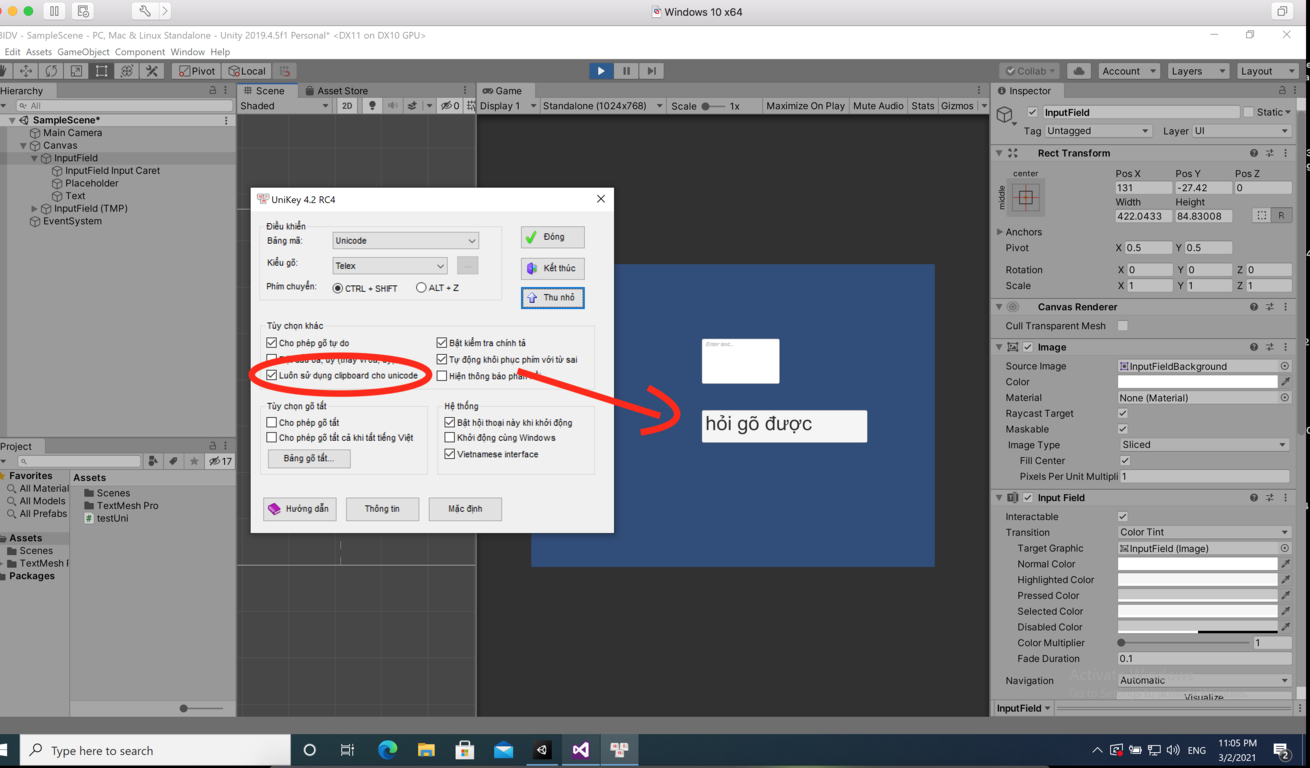
Task: Toggle 'Tự động khôi phục phím với từ sai'
Action: point(442,359)
